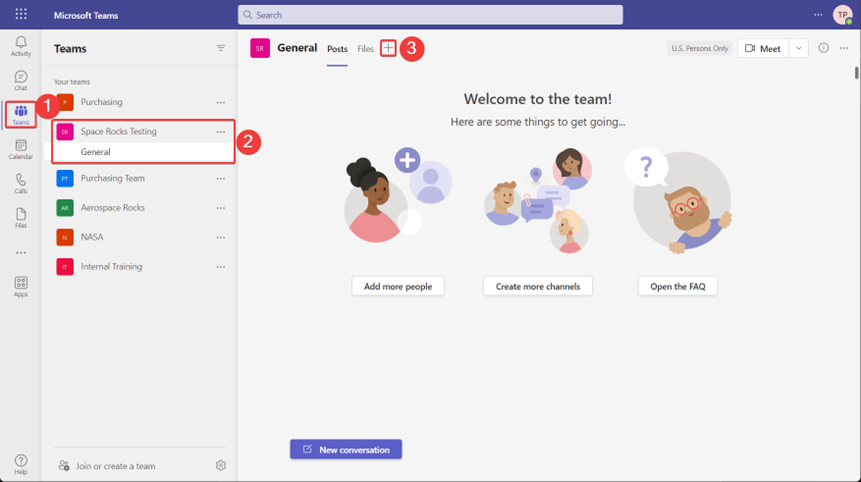Select the Purchasing Team entry
The height and width of the screenshot is (482, 861).
[x=113, y=178]
